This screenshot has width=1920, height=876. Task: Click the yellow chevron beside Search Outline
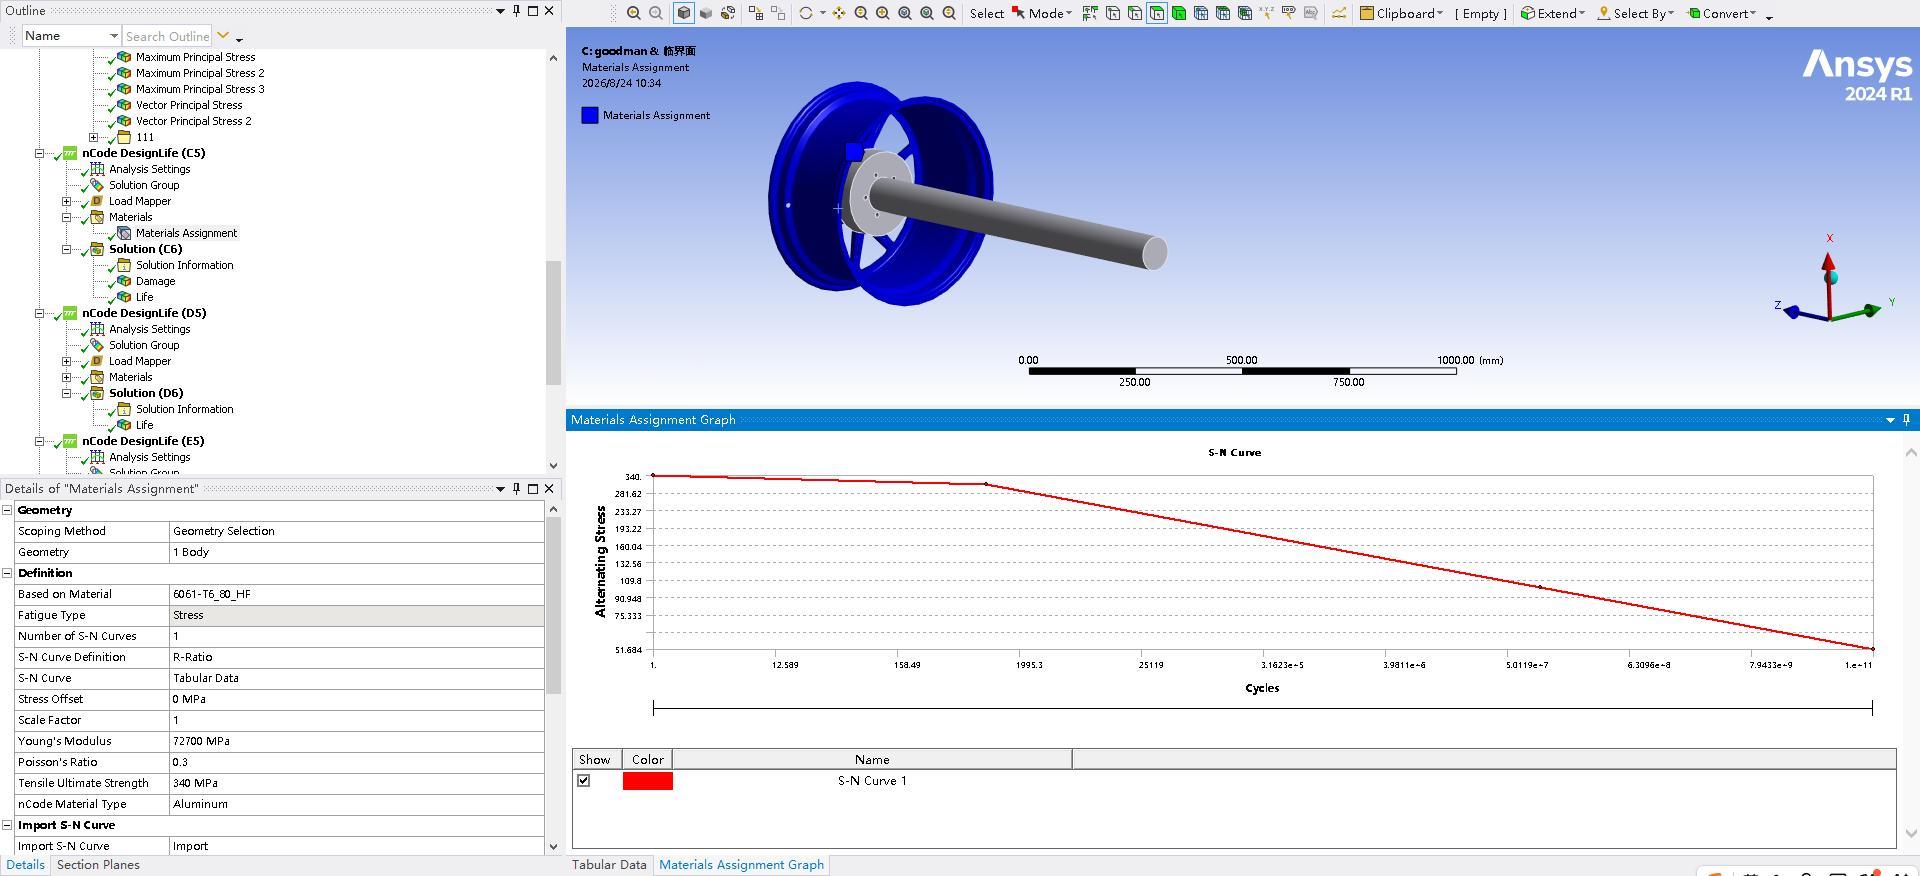224,36
